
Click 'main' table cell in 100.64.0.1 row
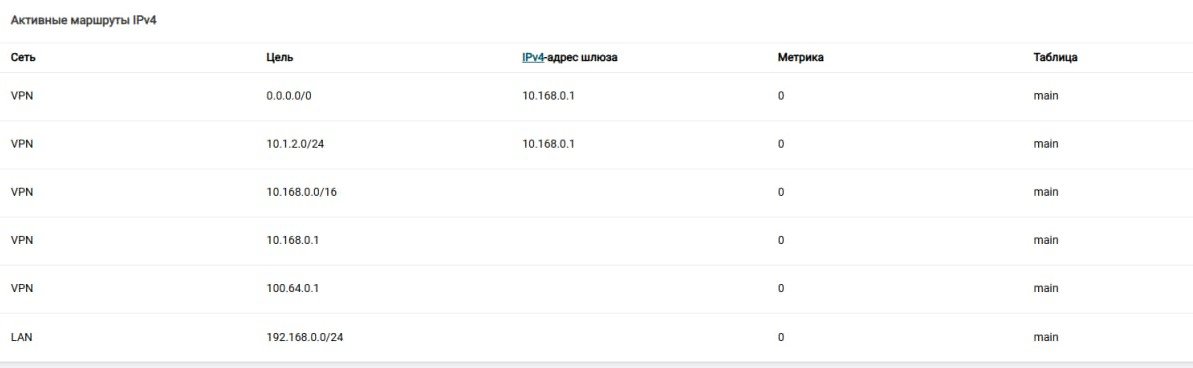[x=1045, y=289]
